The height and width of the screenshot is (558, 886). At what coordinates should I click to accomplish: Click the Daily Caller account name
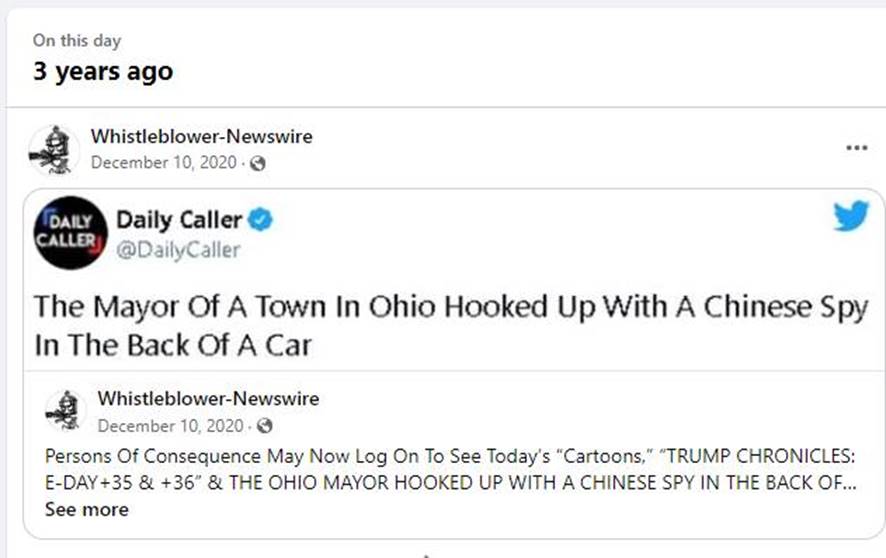[179, 219]
